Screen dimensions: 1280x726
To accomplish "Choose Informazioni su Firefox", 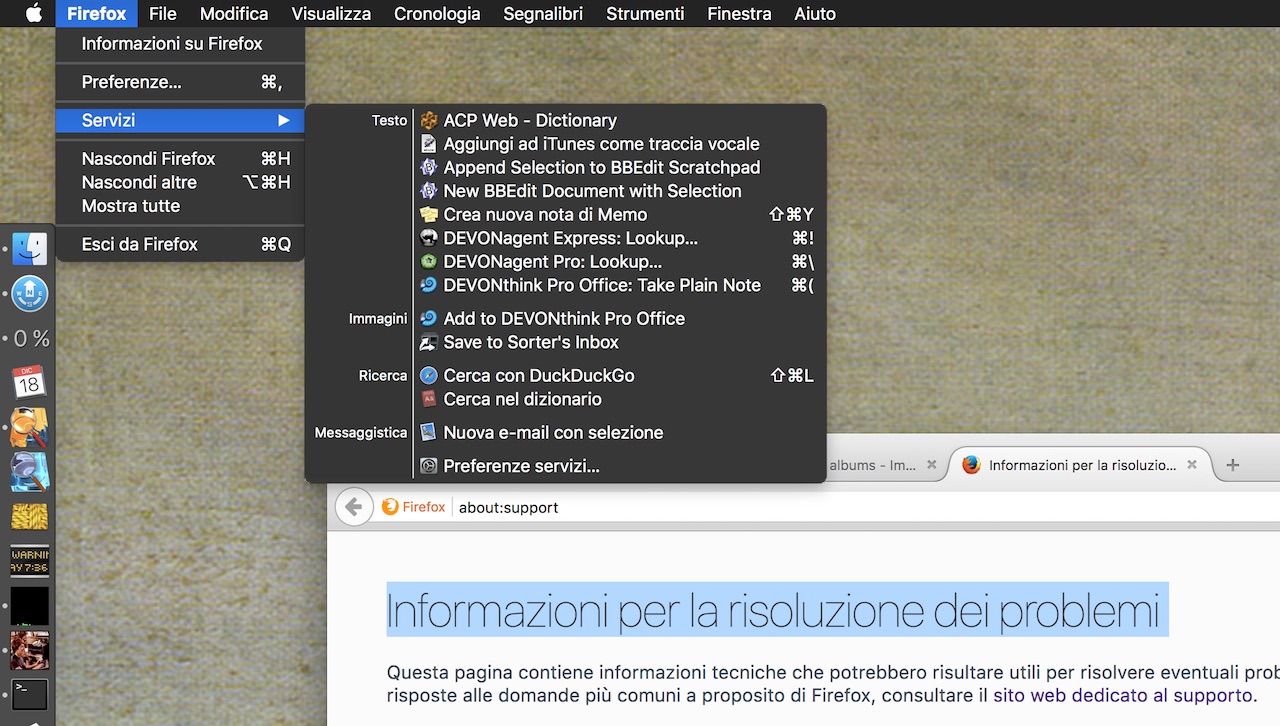I will pos(180,44).
